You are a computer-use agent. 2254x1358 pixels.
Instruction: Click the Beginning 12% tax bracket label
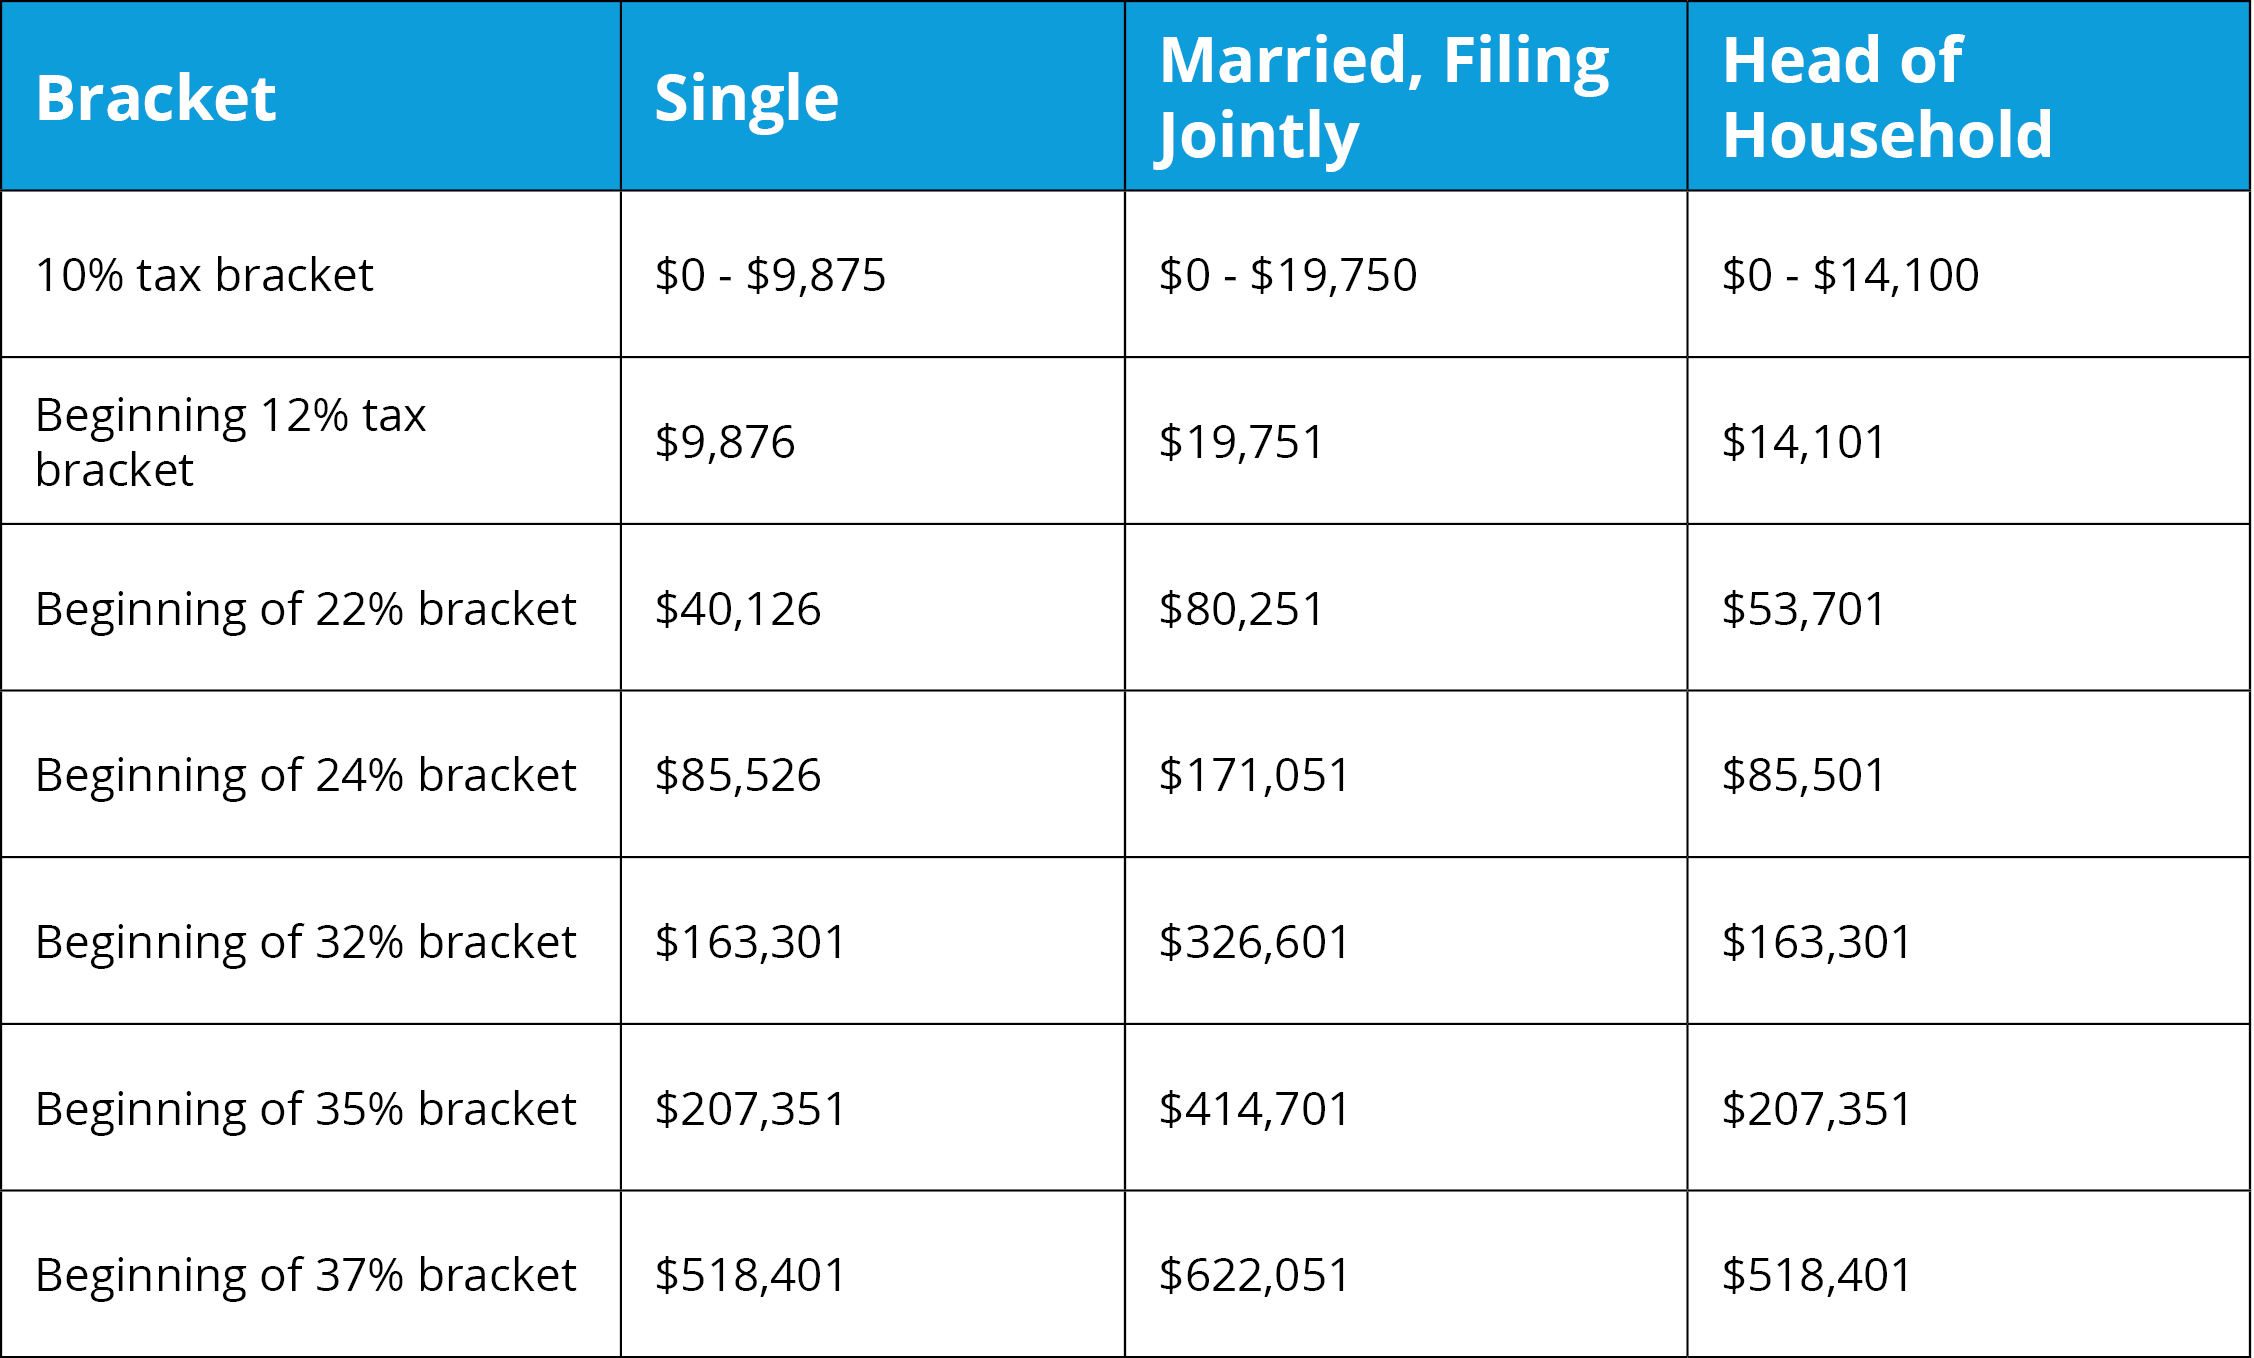point(230,442)
